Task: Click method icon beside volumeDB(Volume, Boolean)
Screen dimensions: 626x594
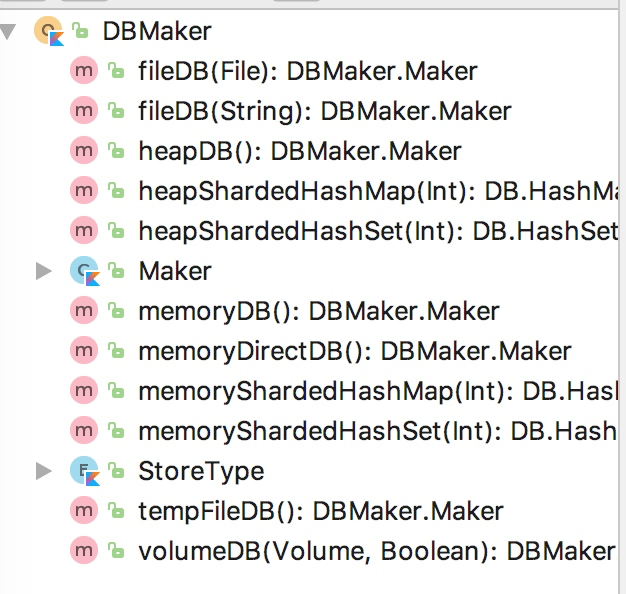Action: (84, 550)
